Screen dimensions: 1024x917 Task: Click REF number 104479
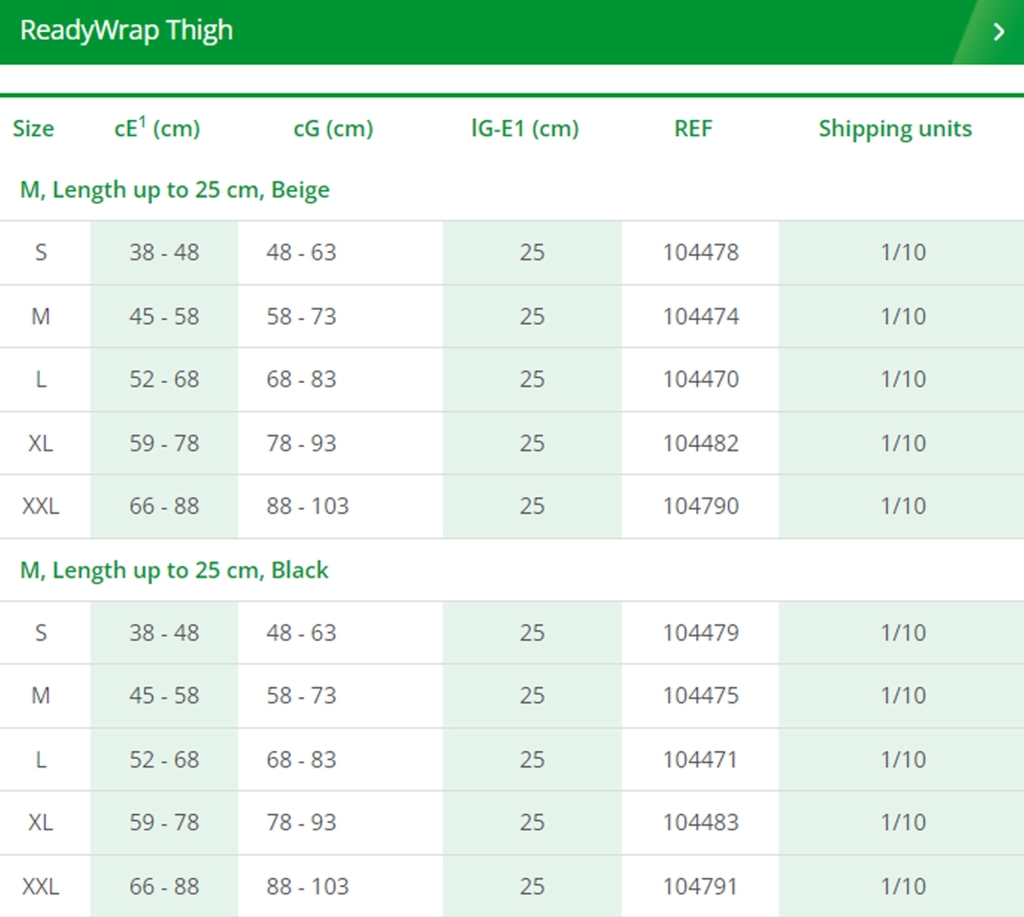[x=701, y=632]
